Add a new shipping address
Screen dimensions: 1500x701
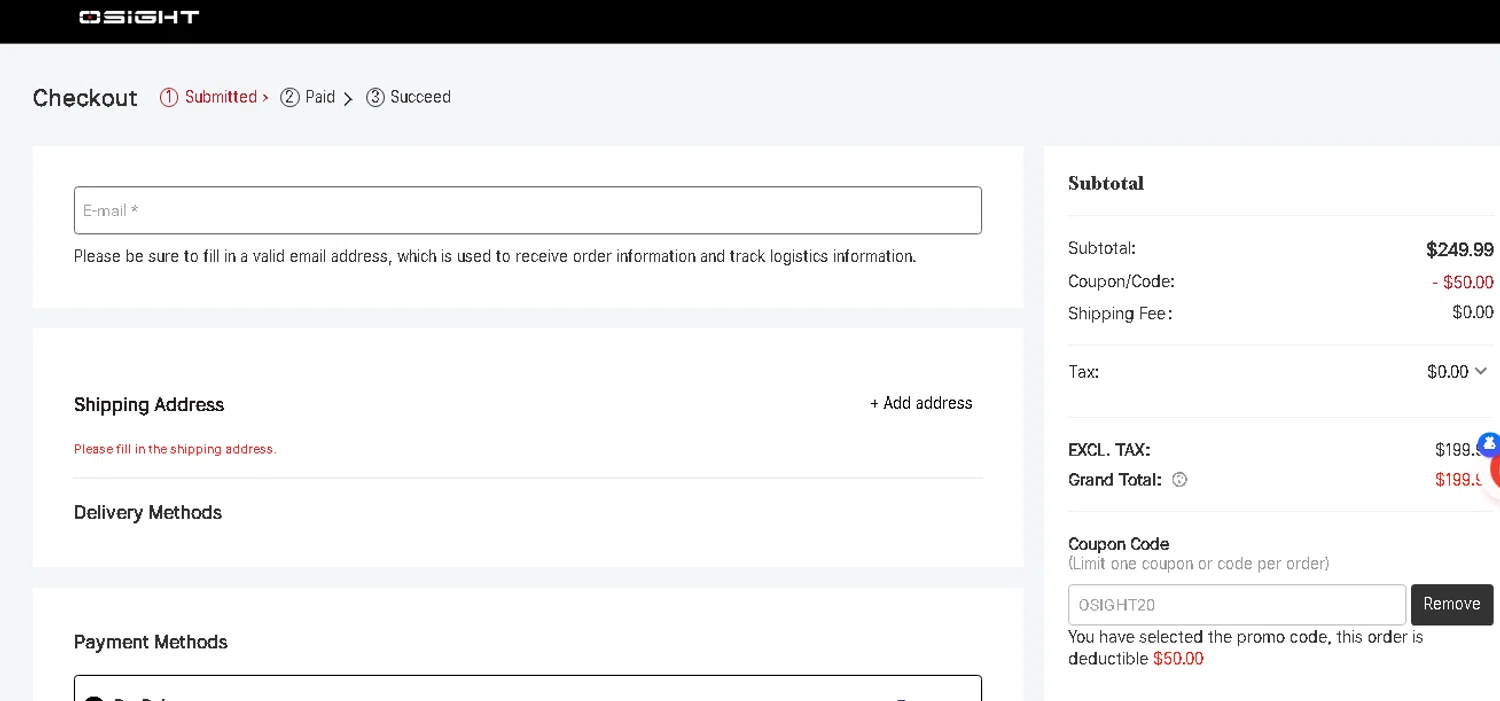click(921, 403)
